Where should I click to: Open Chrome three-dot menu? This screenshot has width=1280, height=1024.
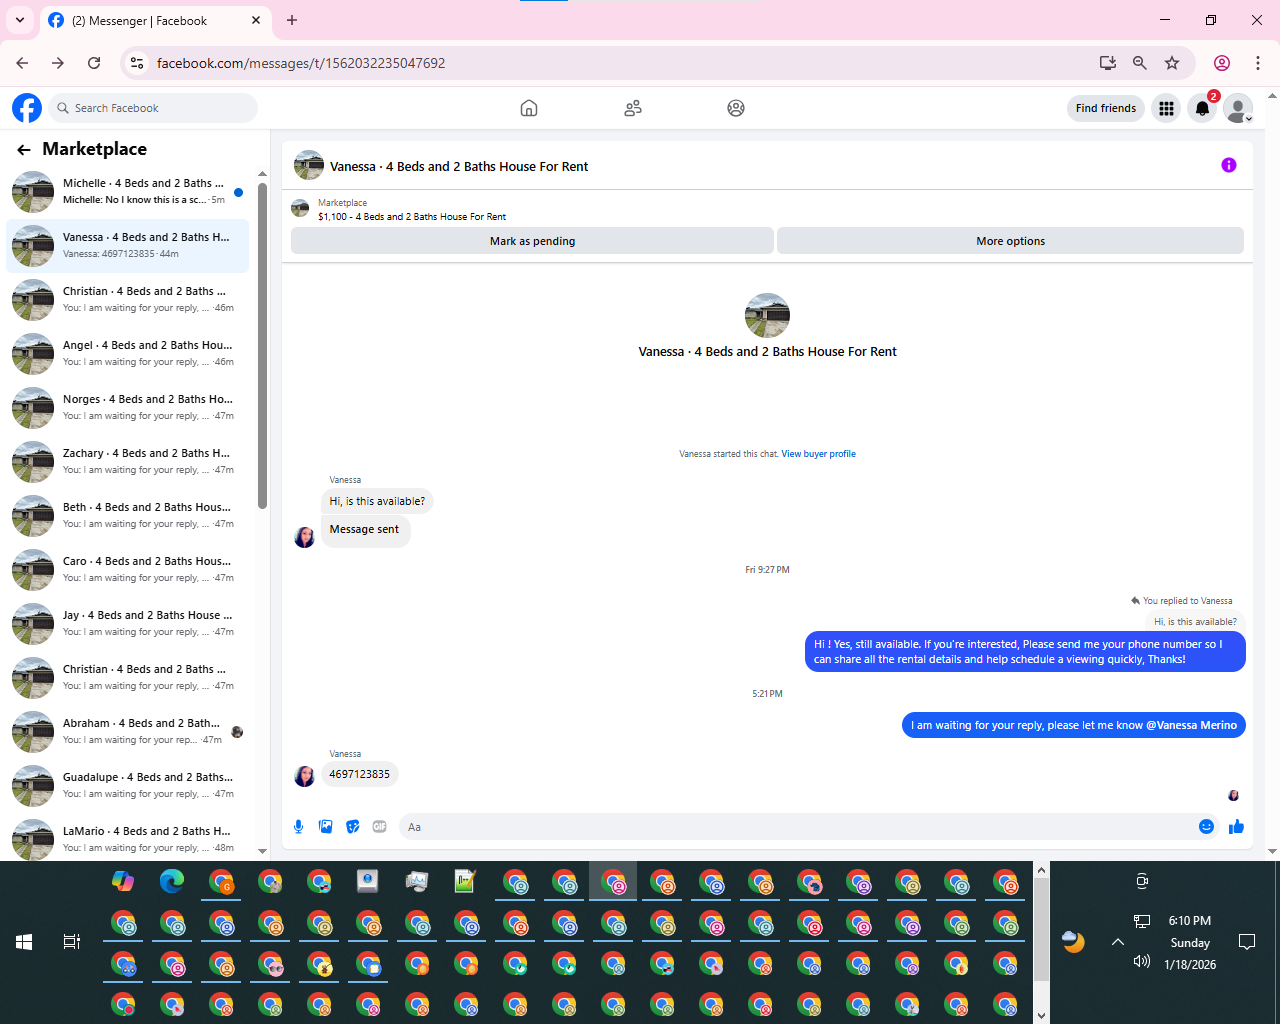coord(1258,63)
